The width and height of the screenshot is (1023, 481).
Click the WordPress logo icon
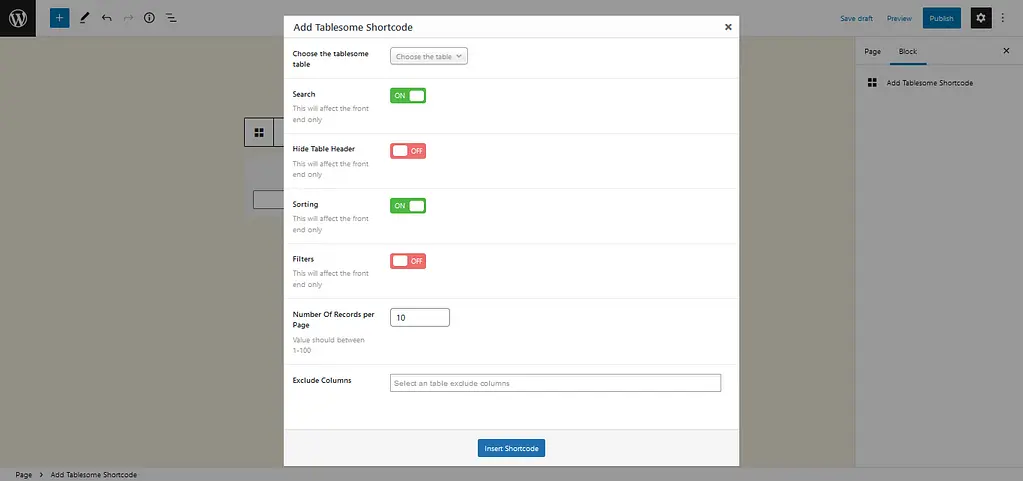point(18,18)
